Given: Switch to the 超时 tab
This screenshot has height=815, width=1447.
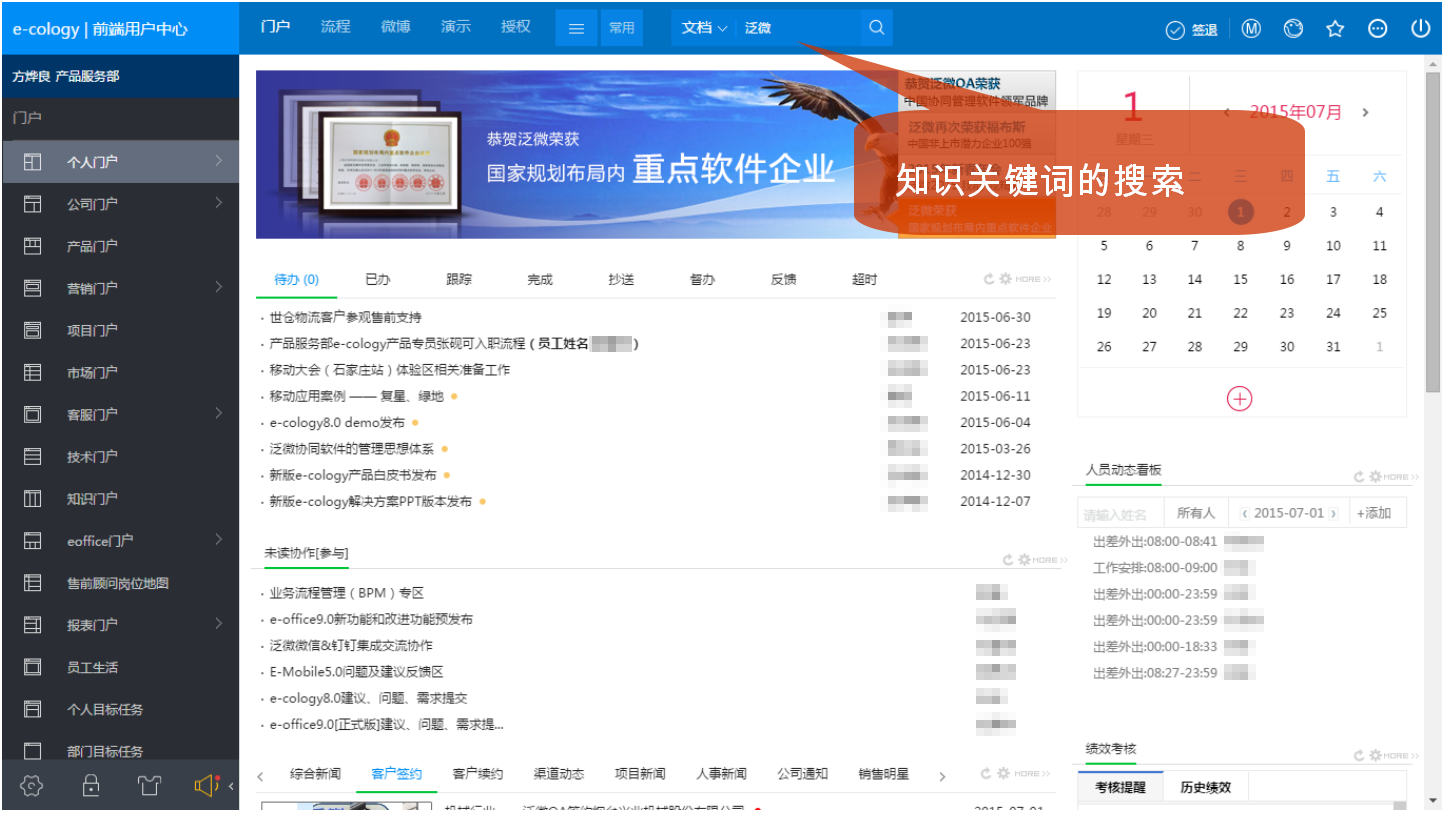Looking at the screenshot, I should point(864,280).
